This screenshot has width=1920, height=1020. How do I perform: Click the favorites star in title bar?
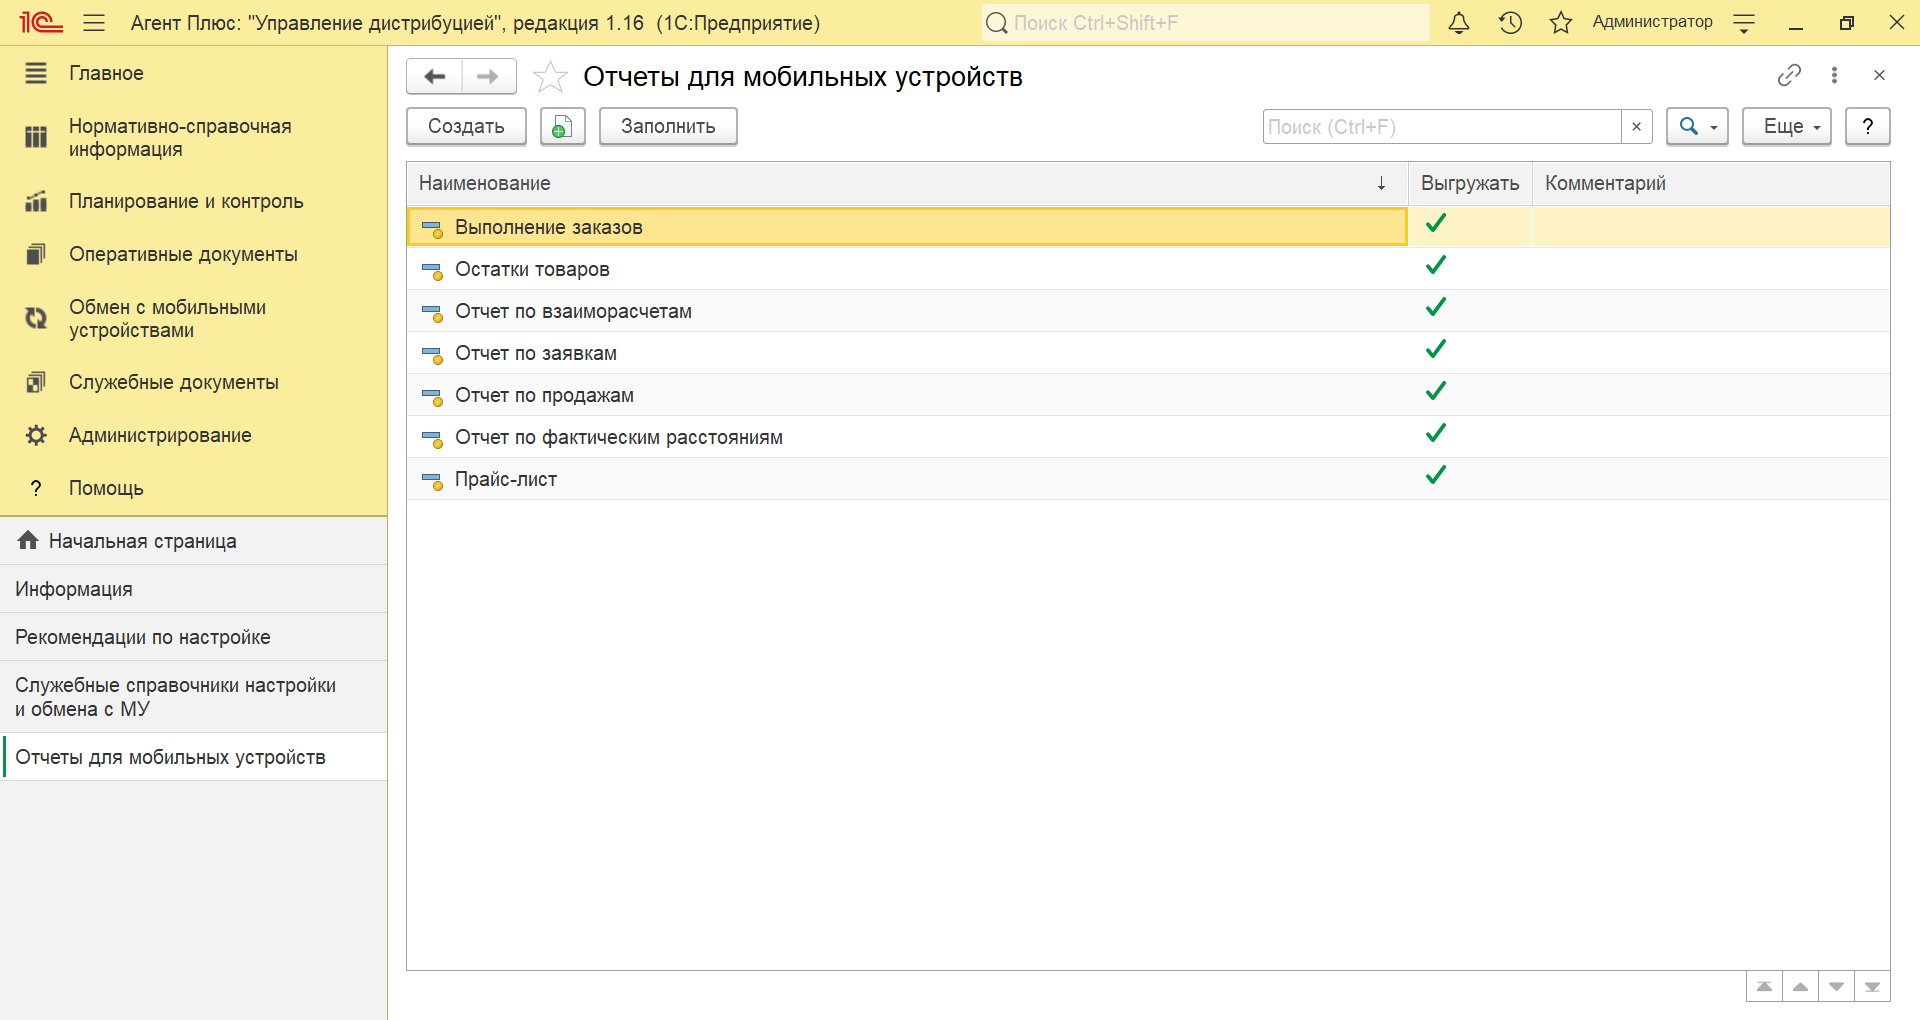(1560, 23)
